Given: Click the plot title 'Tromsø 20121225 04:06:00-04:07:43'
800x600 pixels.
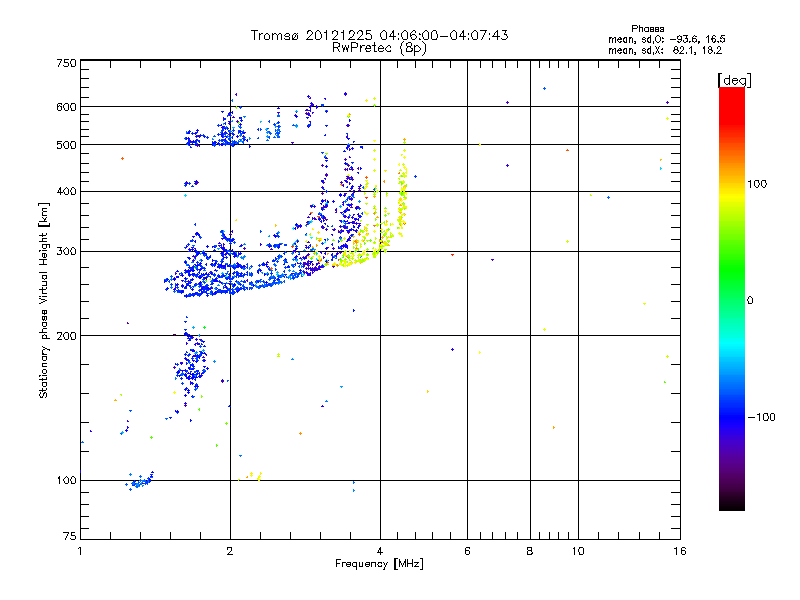Looking at the screenshot, I should (379, 35).
